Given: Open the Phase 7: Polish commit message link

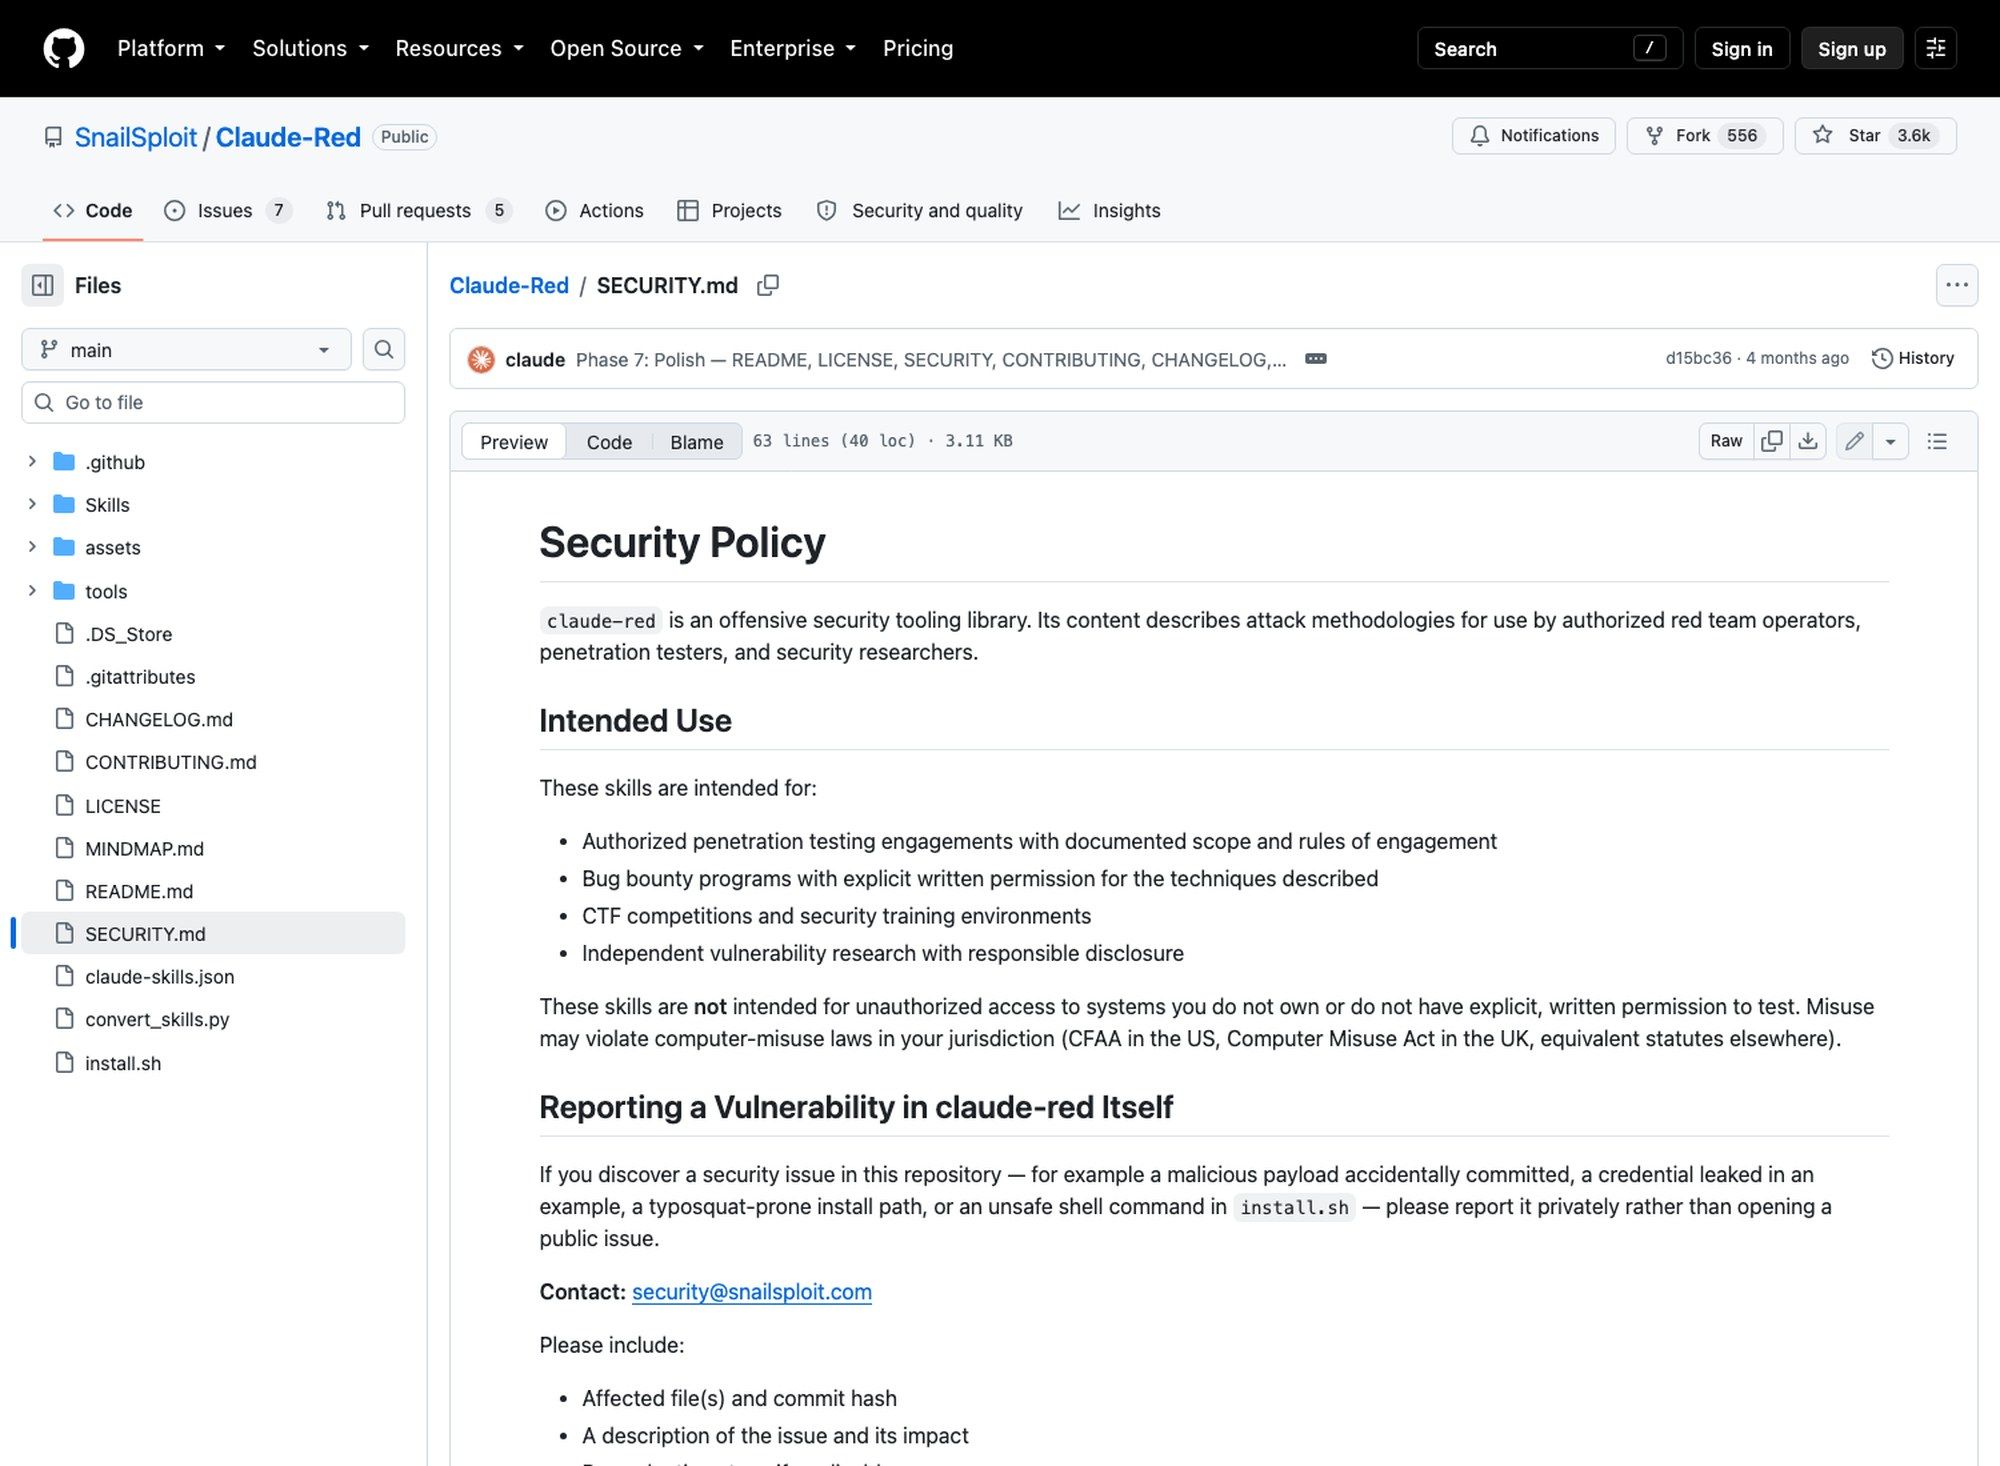Looking at the screenshot, I should pyautogui.click(x=931, y=359).
